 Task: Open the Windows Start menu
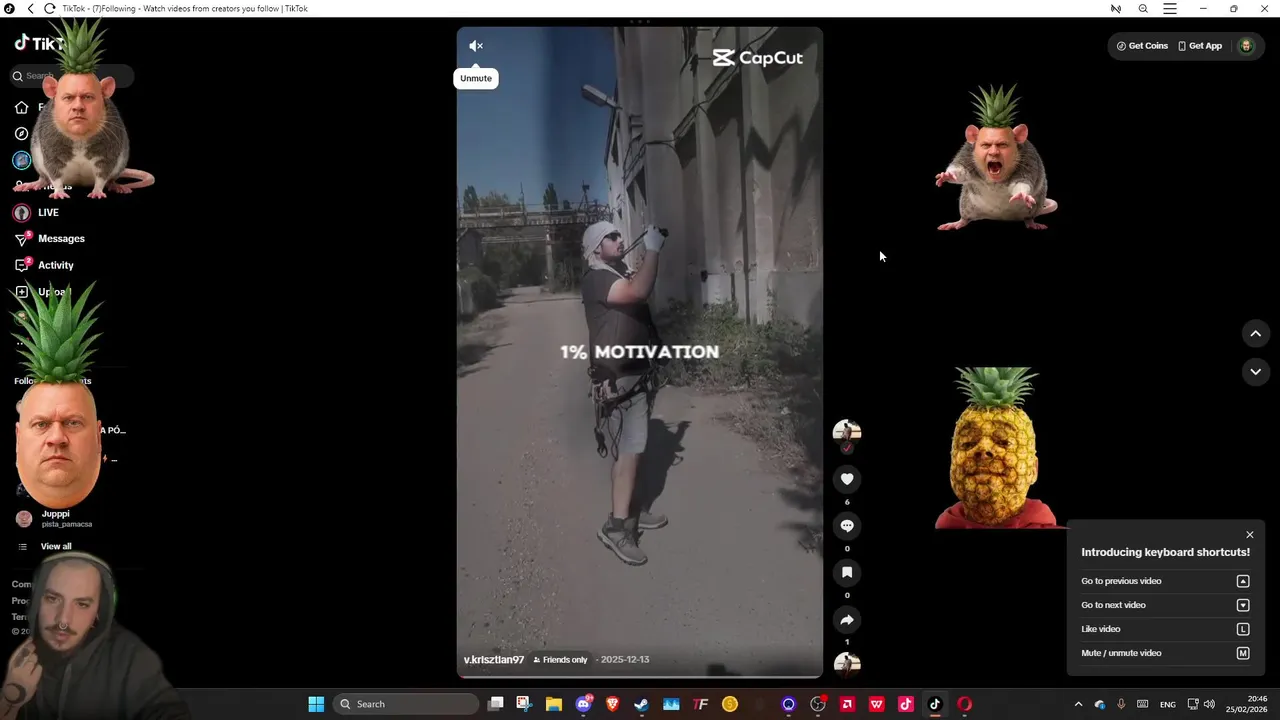(316, 704)
